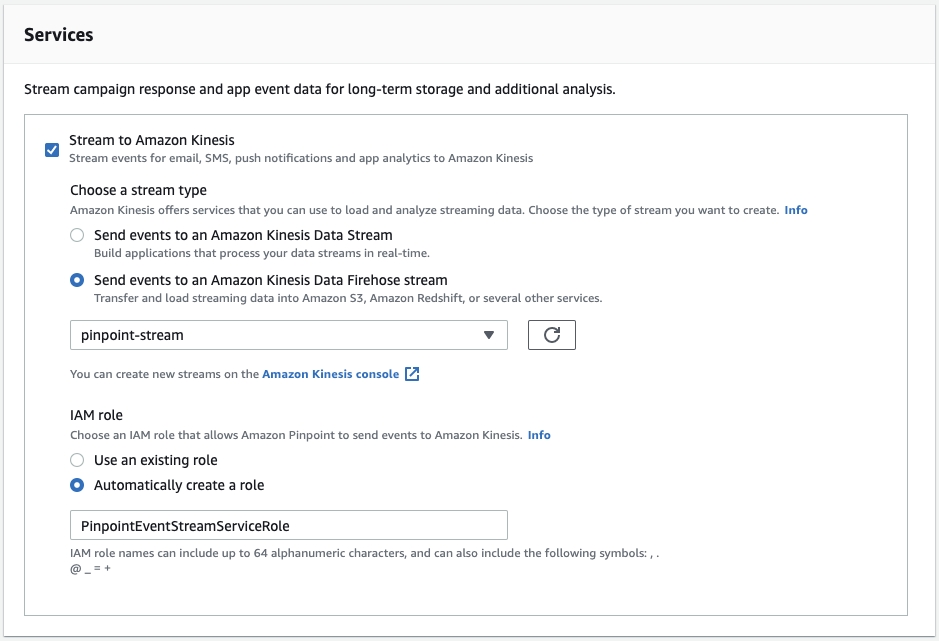Click the 'Send events to an Amazon Kinesis Data Stream' label
This screenshot has width=939, height=641.
click(243, 235)
